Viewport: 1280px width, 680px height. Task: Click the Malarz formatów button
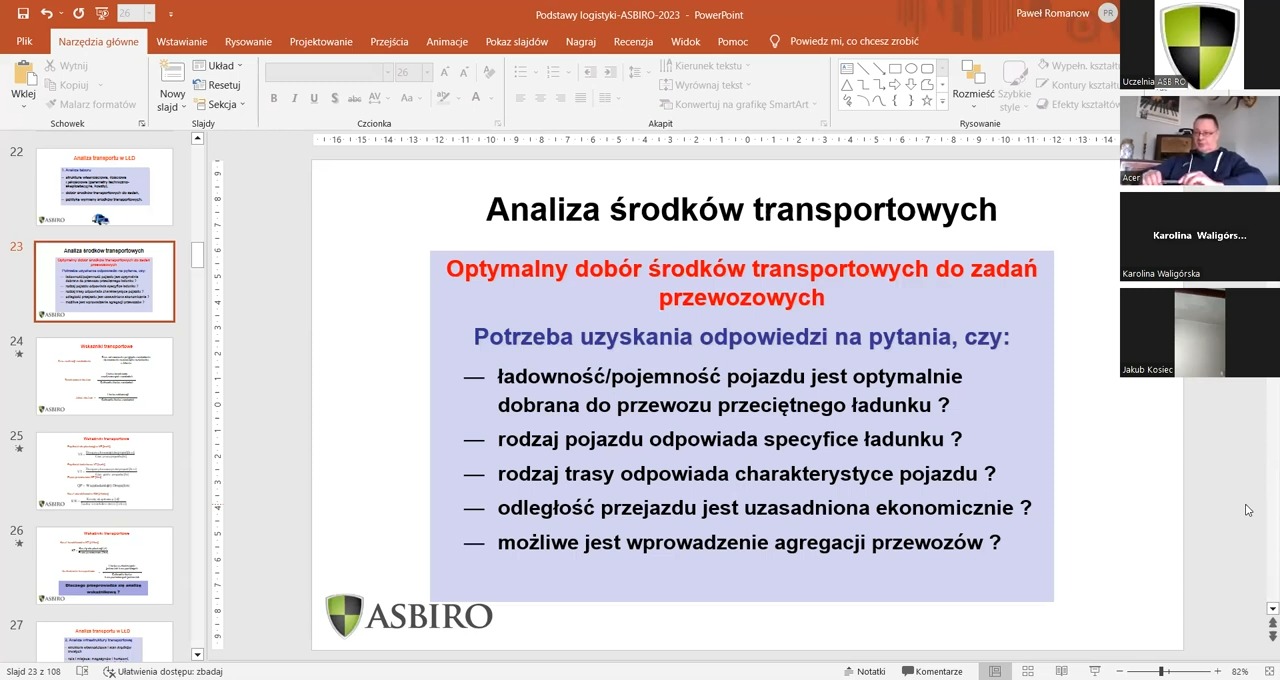click(x=90, y=104)
